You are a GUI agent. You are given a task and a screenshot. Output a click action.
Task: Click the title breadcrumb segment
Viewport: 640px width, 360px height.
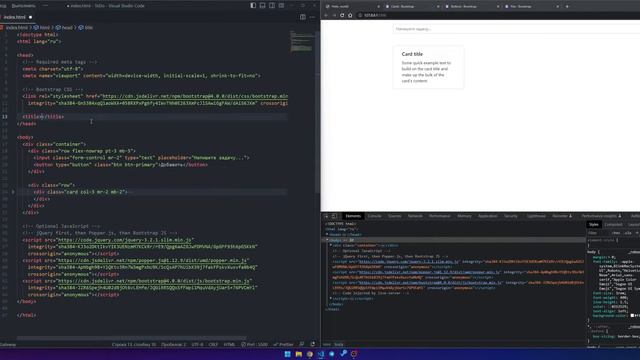click(86, 28)
